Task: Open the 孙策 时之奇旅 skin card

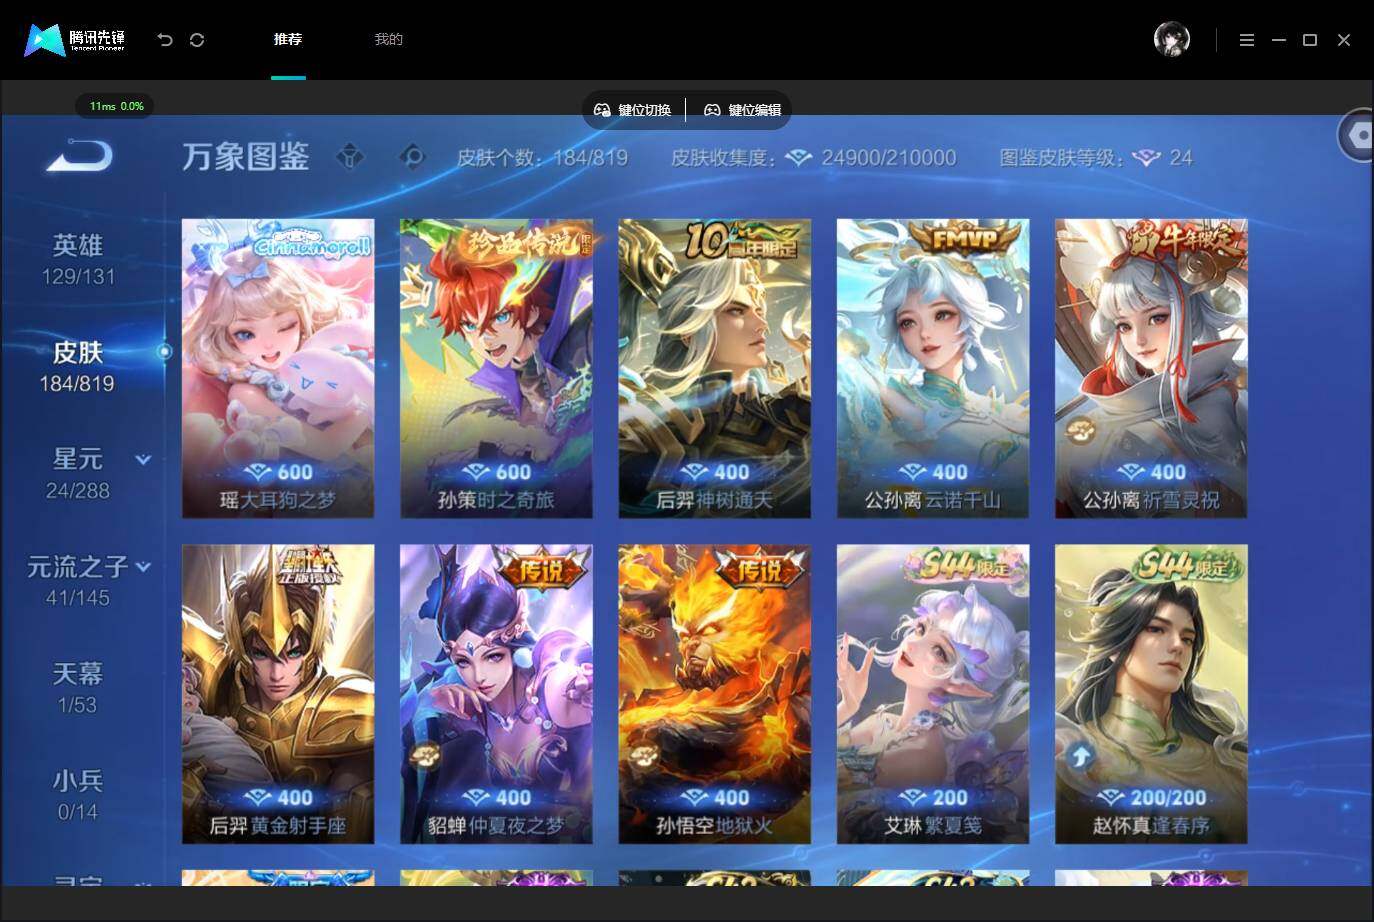Action: 496,368
